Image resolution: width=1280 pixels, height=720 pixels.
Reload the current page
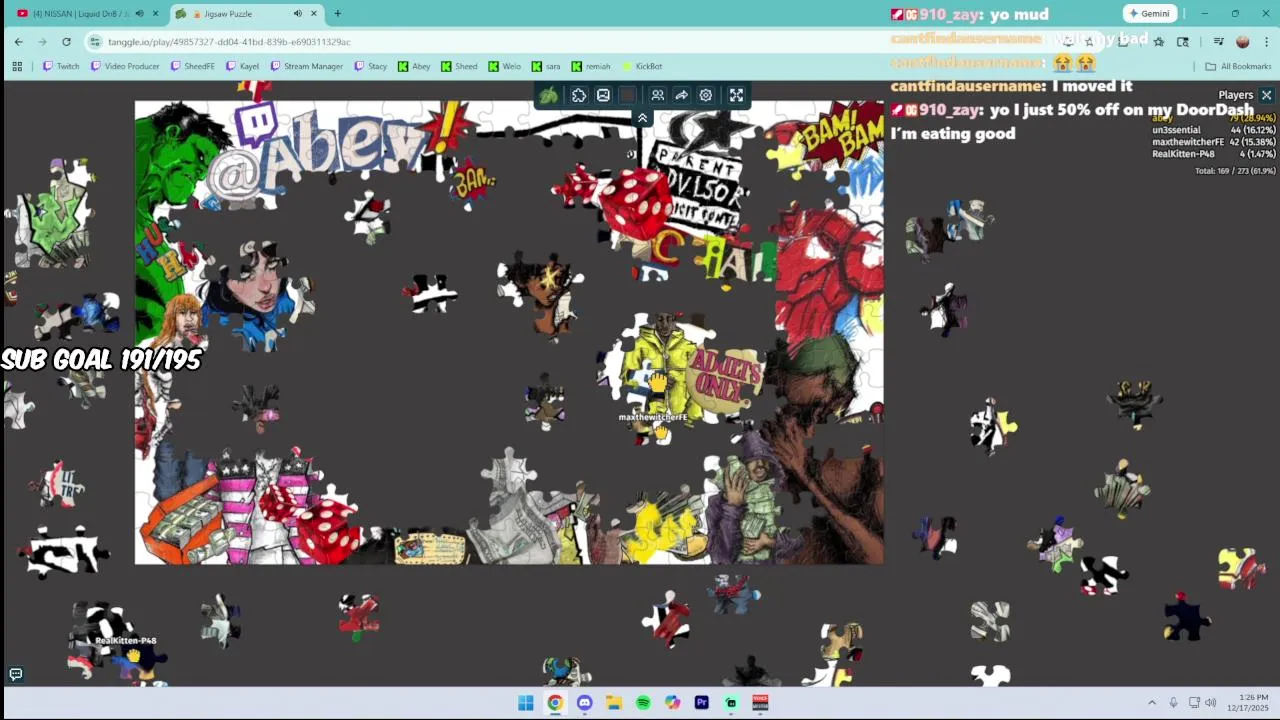66,42
